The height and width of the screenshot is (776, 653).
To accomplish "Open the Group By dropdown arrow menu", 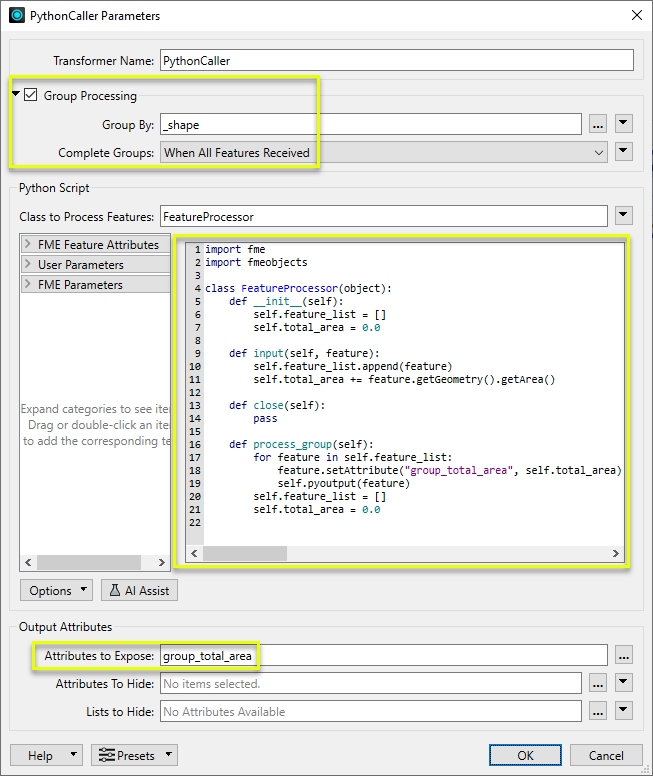I will pyautogui.click(x=624, y=123).
